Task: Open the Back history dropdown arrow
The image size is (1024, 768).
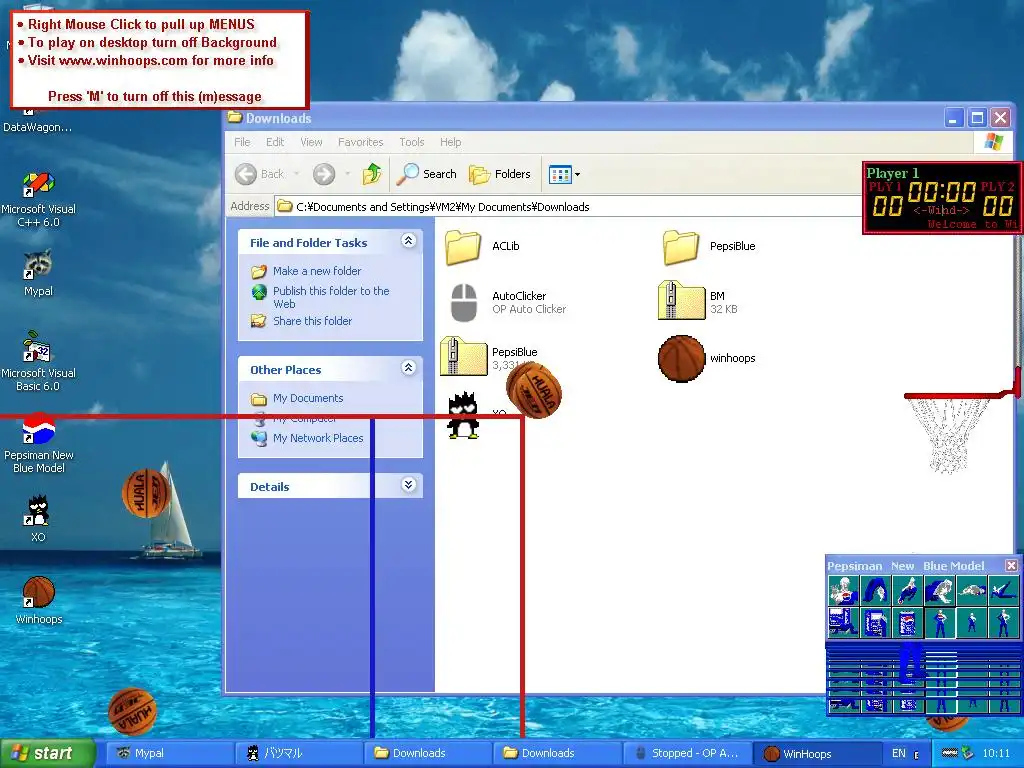Action: click(296, 174)
